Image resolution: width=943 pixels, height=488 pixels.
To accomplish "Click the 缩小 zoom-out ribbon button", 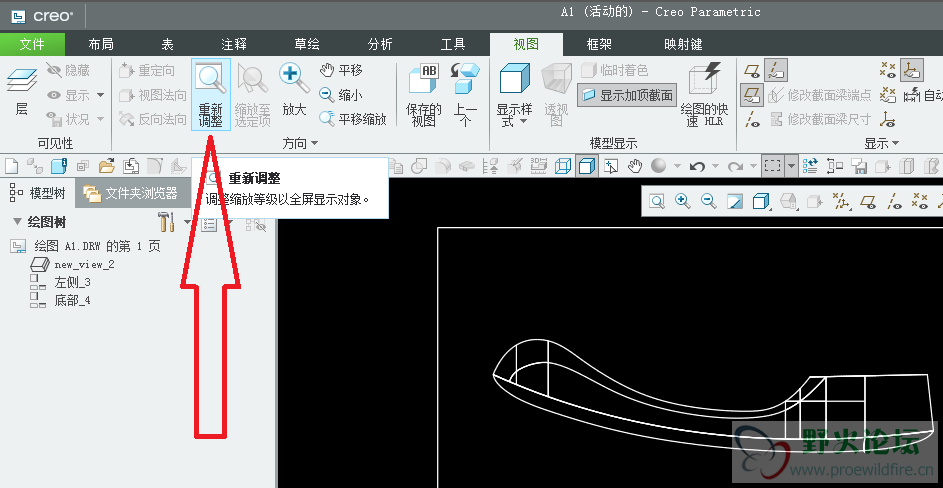I will pos(341,95).
